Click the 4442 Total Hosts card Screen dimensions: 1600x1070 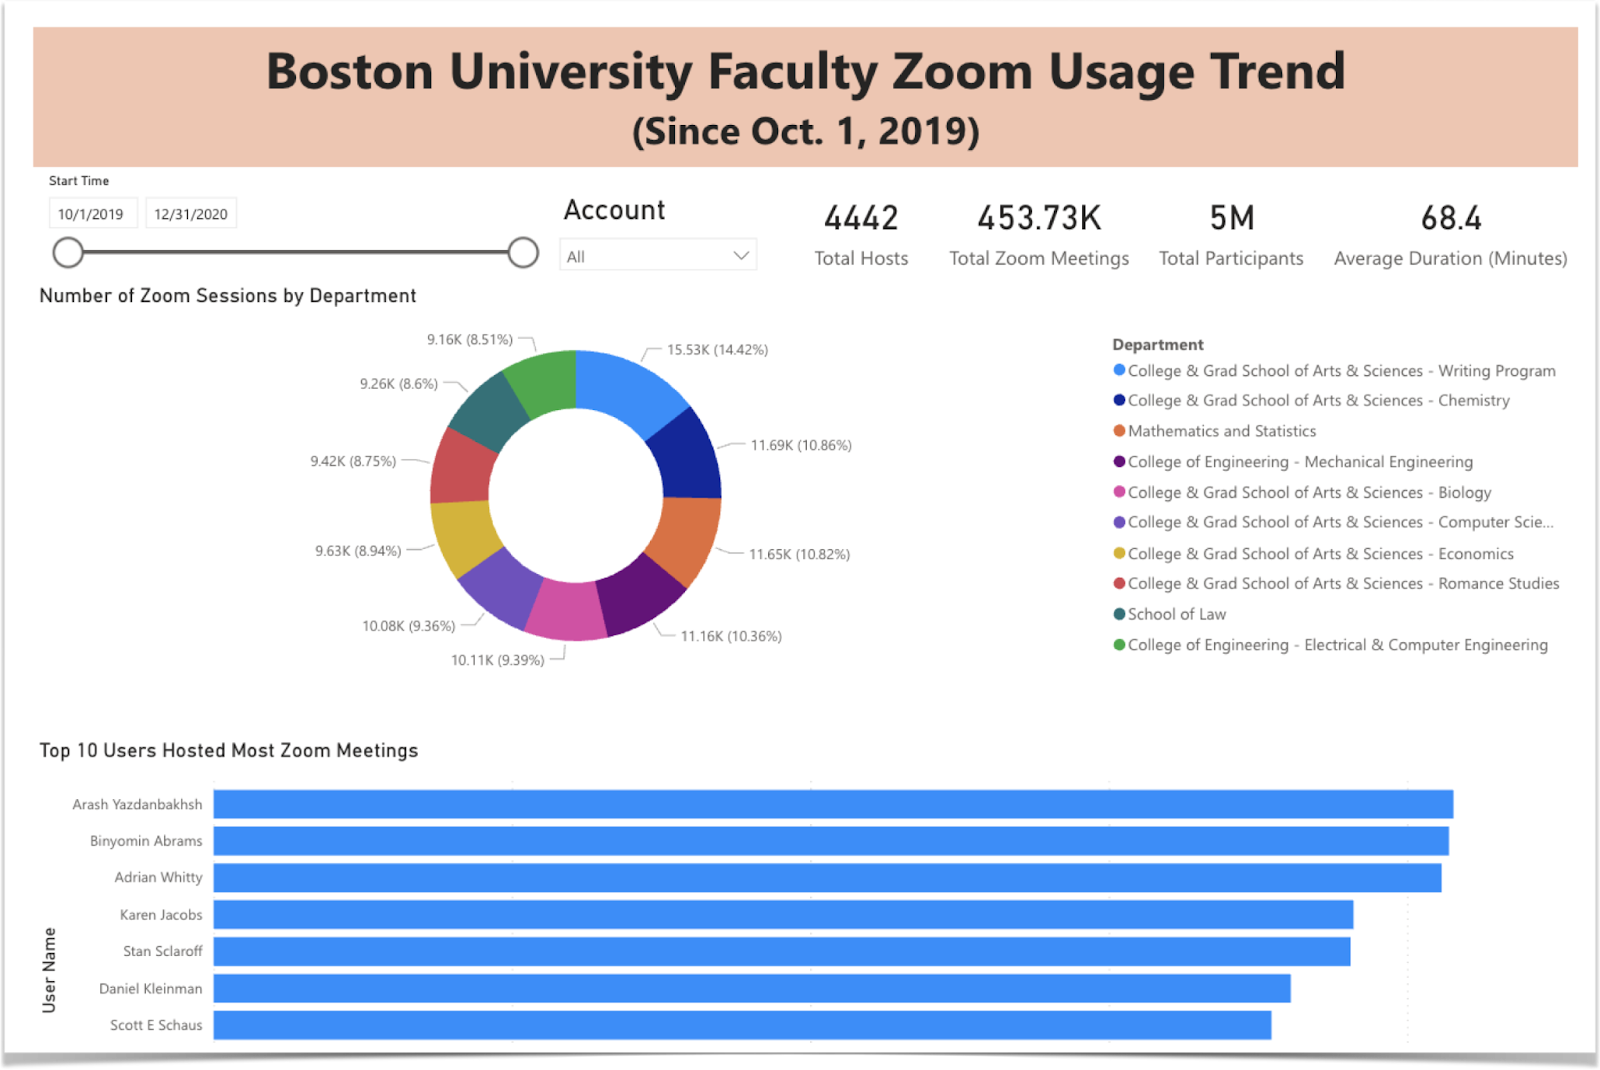click(x=861, y=236)
